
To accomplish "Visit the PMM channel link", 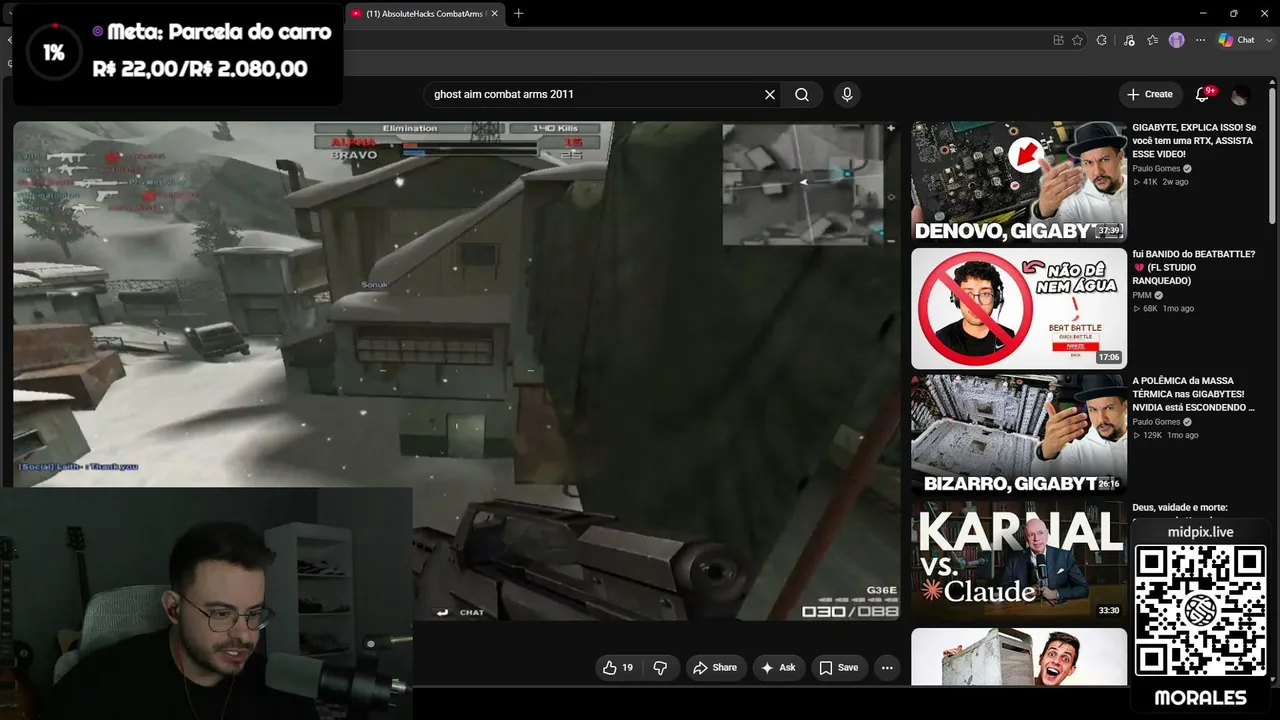I will click(x=1142, y=295).
